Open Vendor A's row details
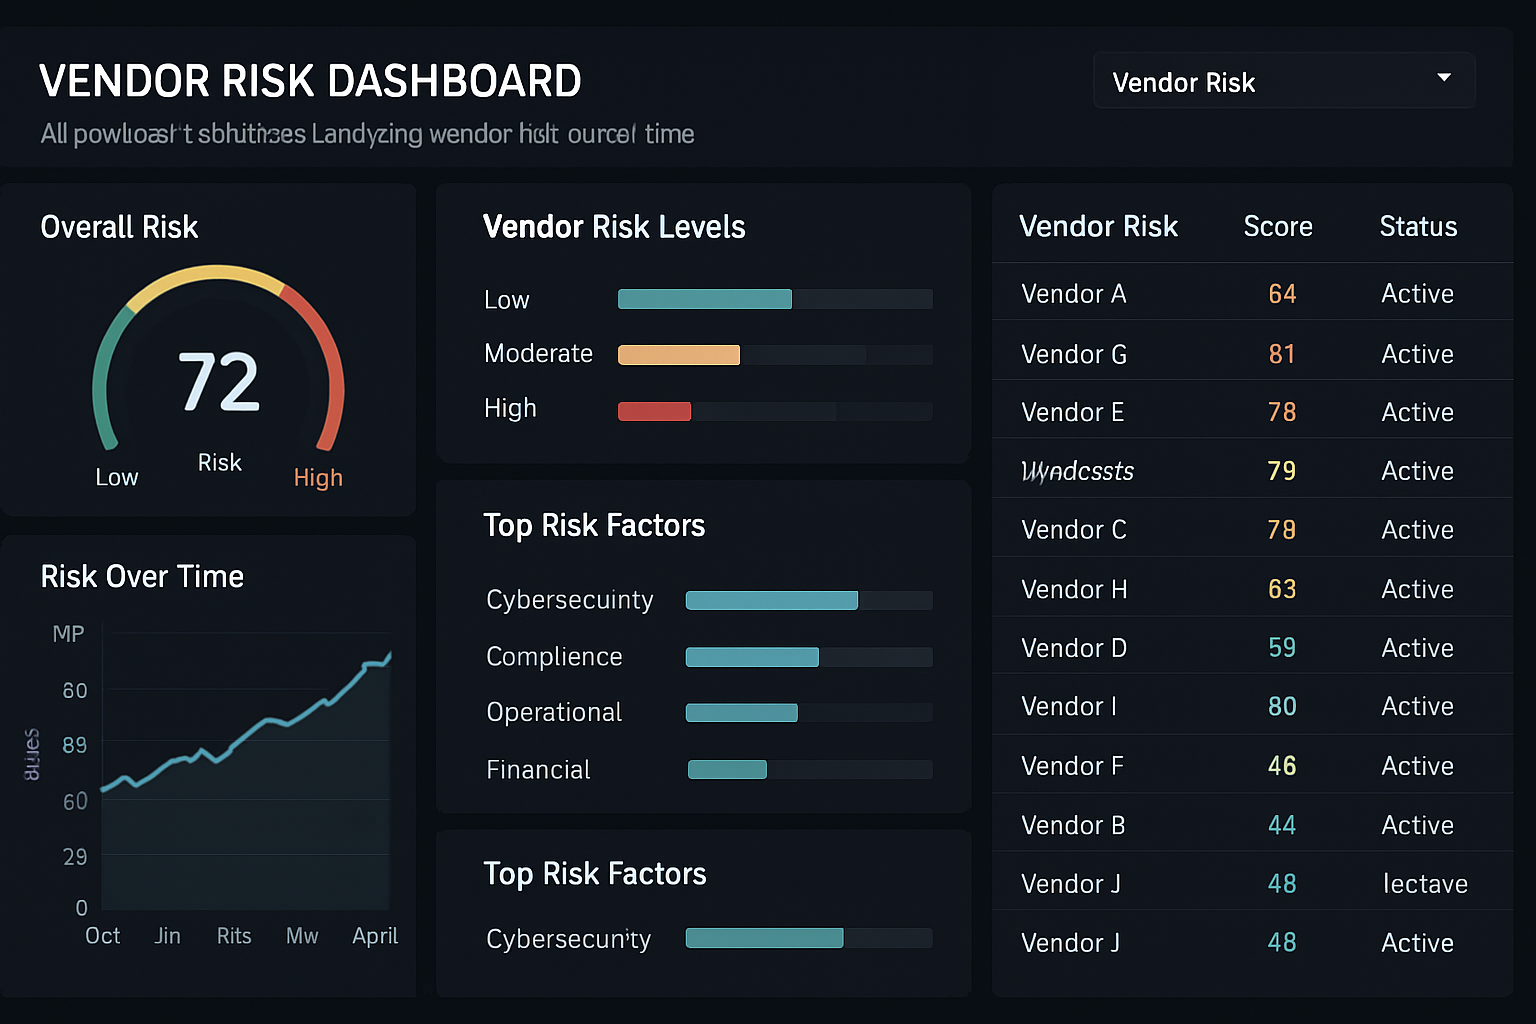1536x1024 pixels. tap(1073, 293)
